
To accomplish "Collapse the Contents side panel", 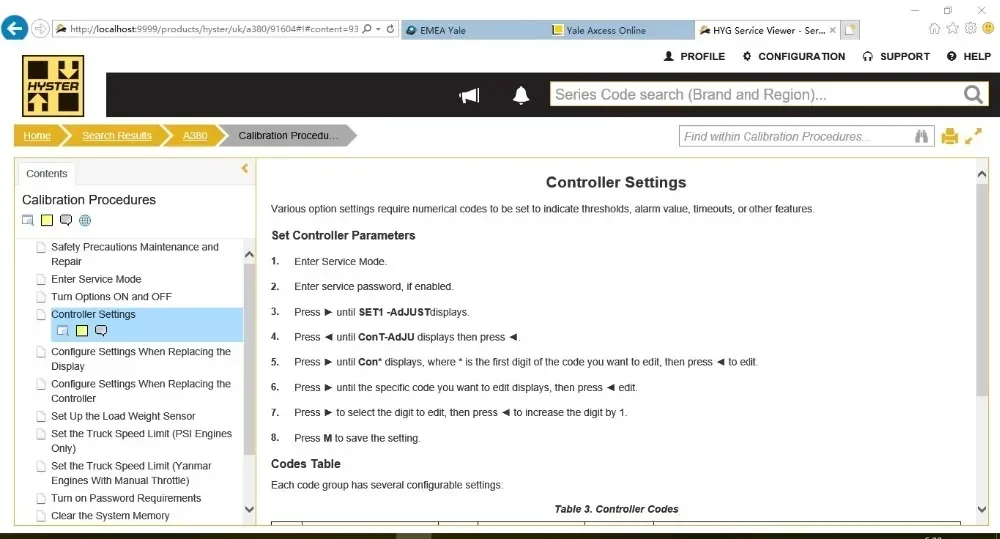I will coord(245,168).
